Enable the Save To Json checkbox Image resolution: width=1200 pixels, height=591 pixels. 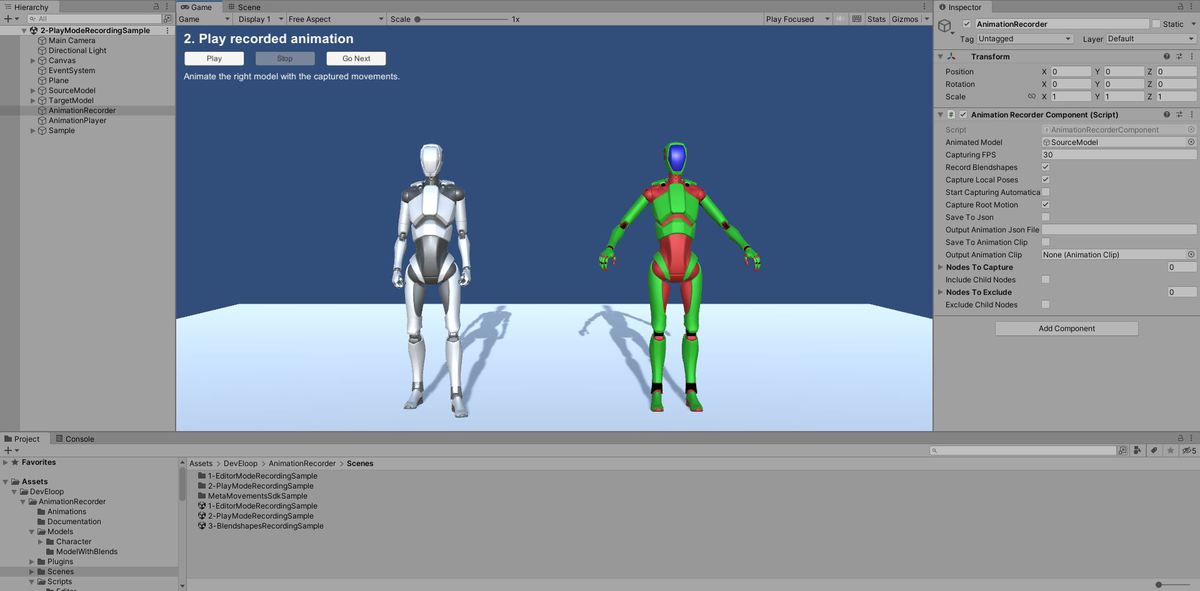pos(1046,217)
